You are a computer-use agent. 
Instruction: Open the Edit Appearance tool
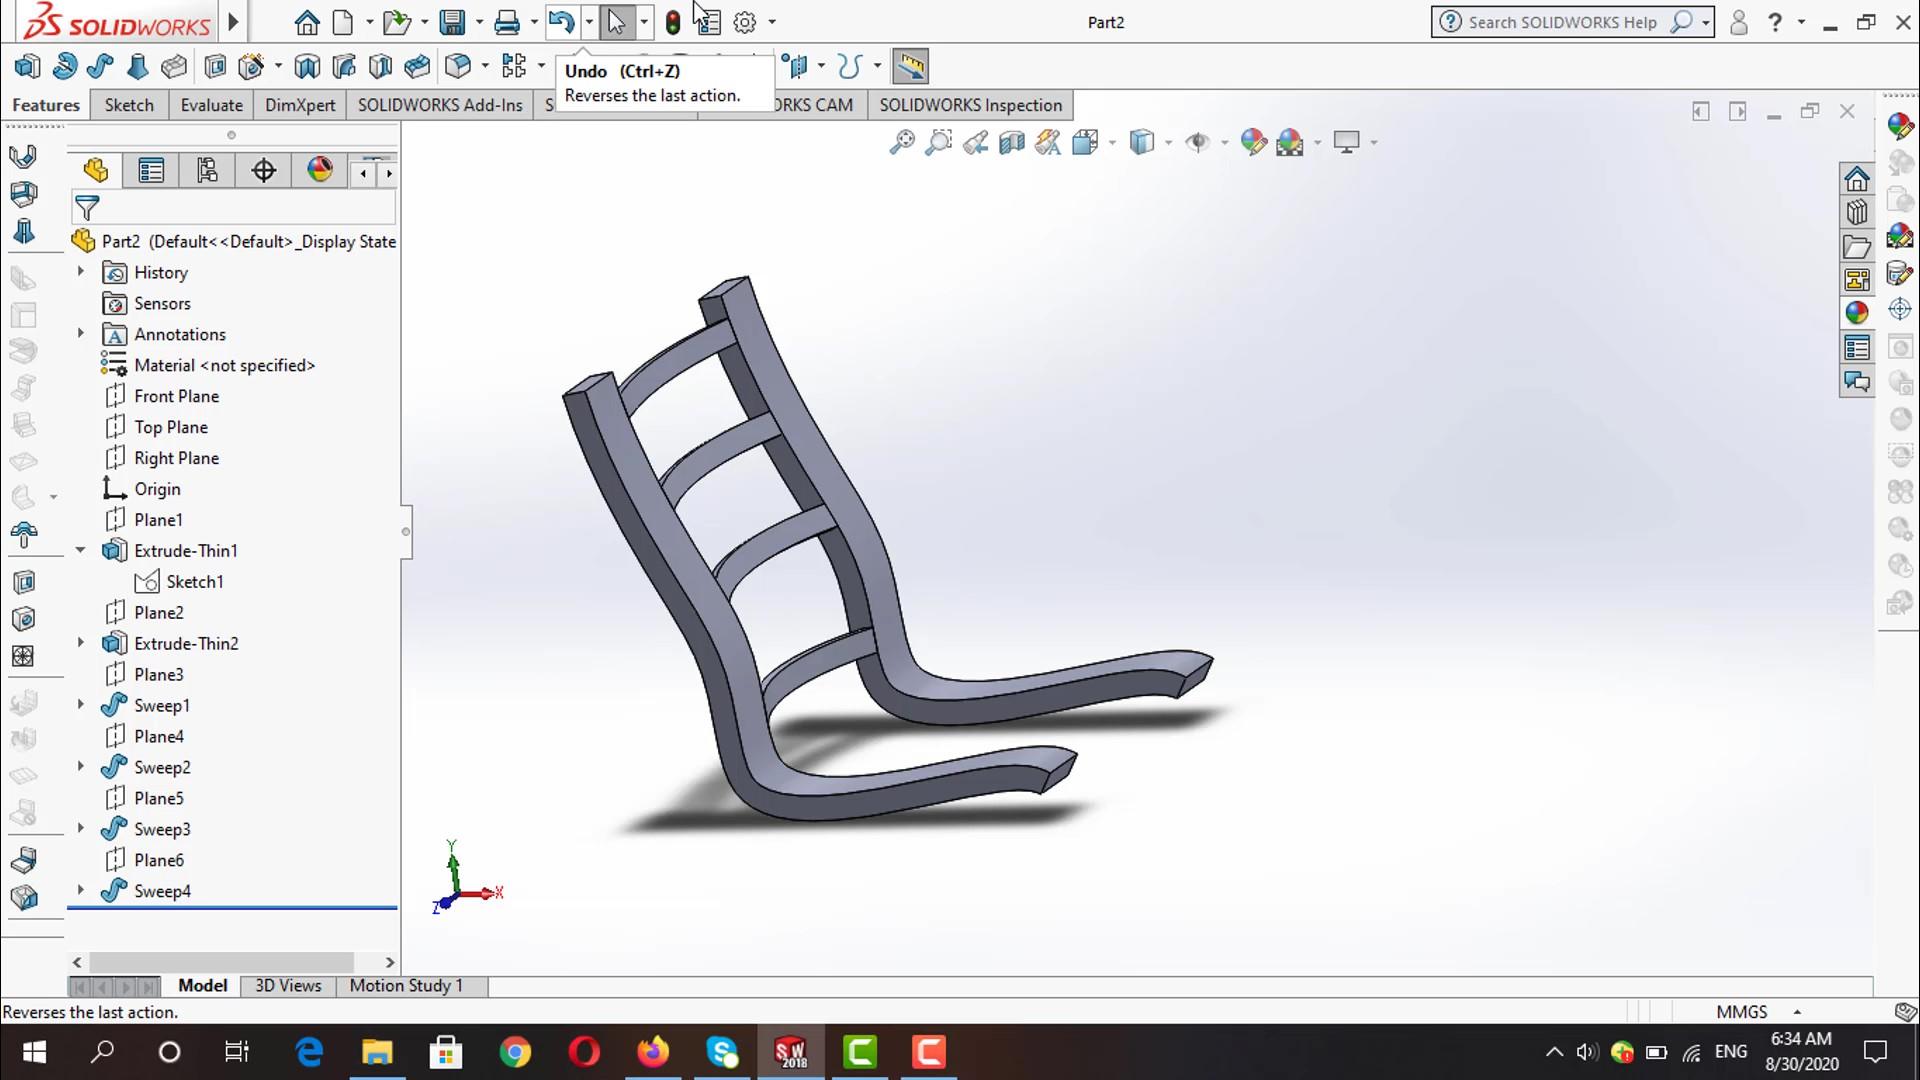1254,142
